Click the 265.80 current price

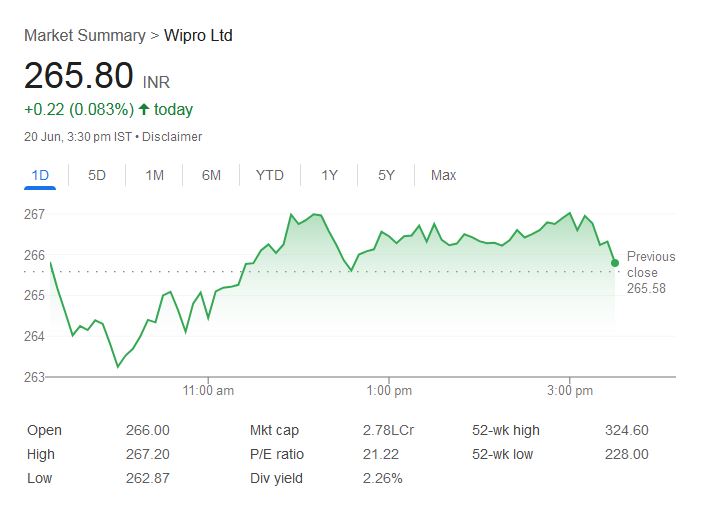(x=79, y=77)
